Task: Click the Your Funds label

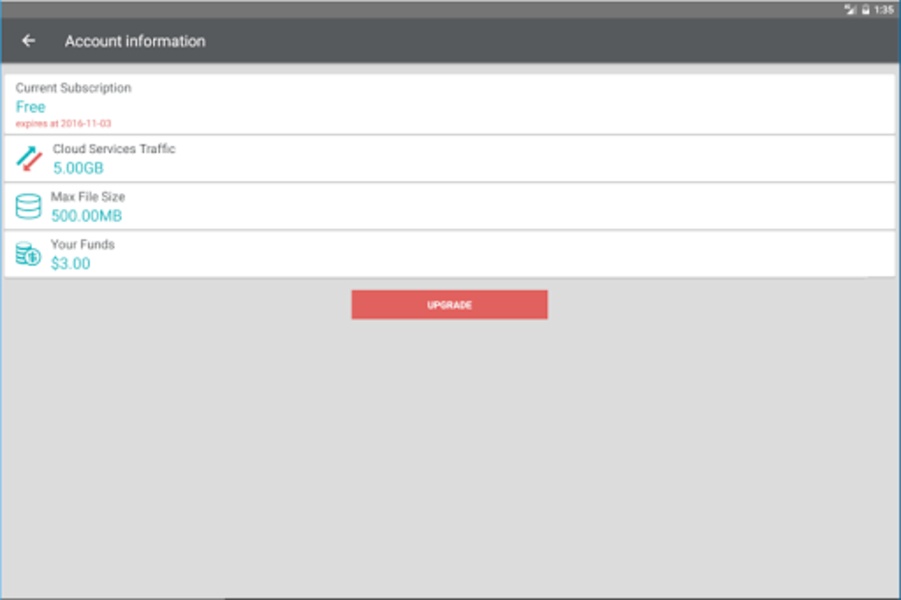Action: coord(83,244)
